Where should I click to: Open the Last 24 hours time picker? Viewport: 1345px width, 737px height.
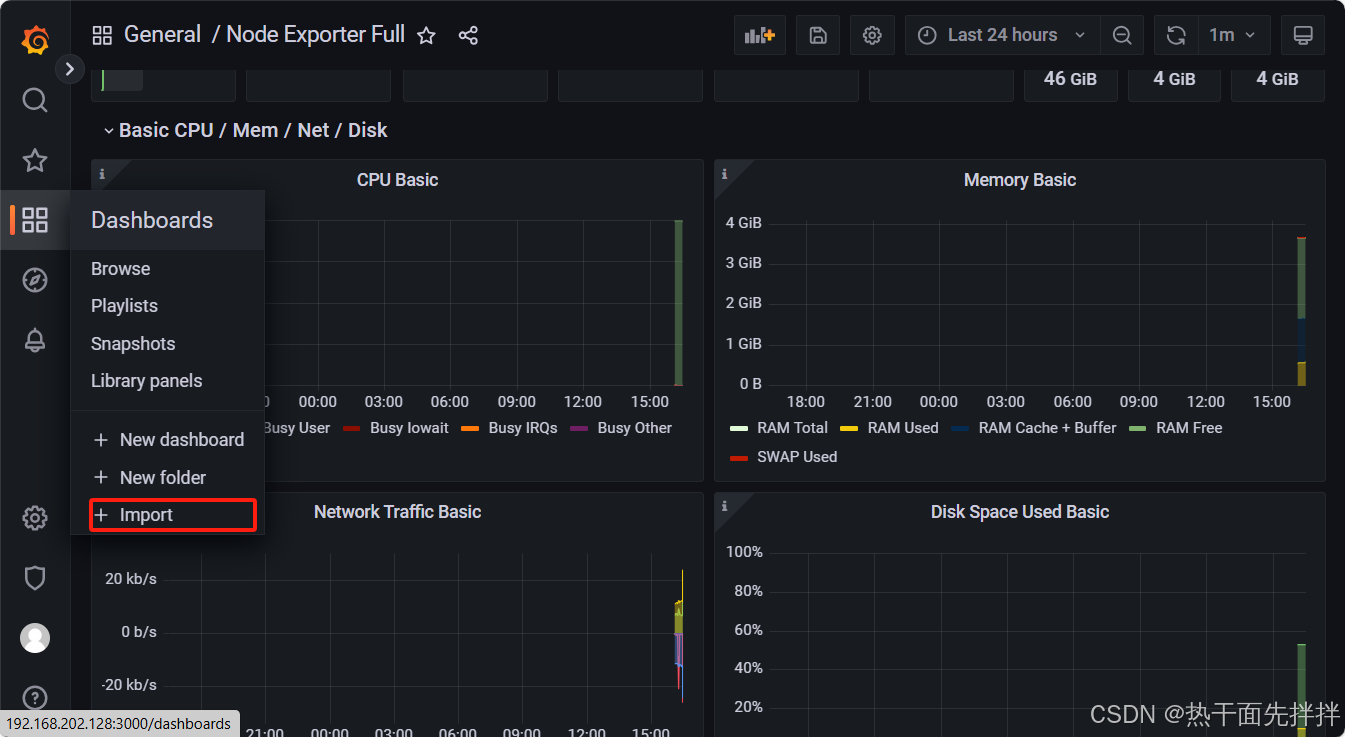pos(1003,35)
